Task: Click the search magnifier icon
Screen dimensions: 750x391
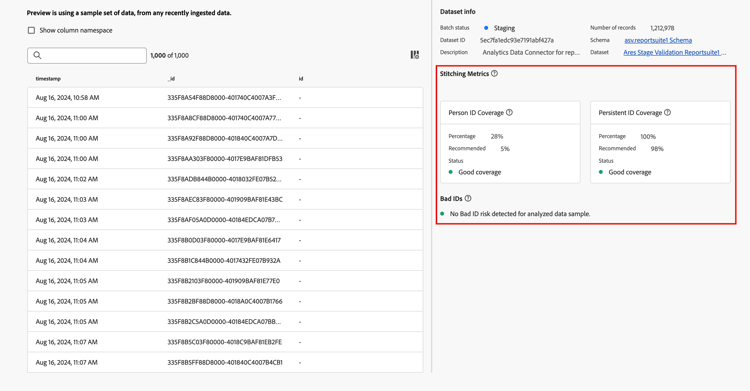Action: click(x=37, y=56)
